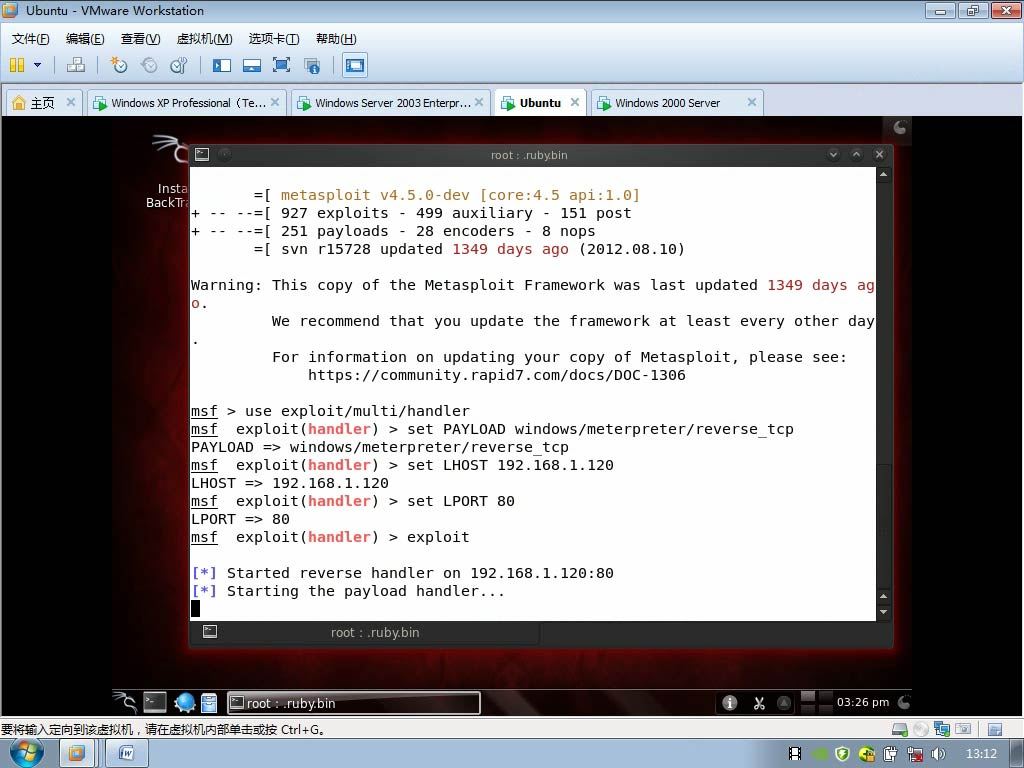Open the 文件(F) menu
The width and height of the screenshot is (1024, 768).
(30, 39)
